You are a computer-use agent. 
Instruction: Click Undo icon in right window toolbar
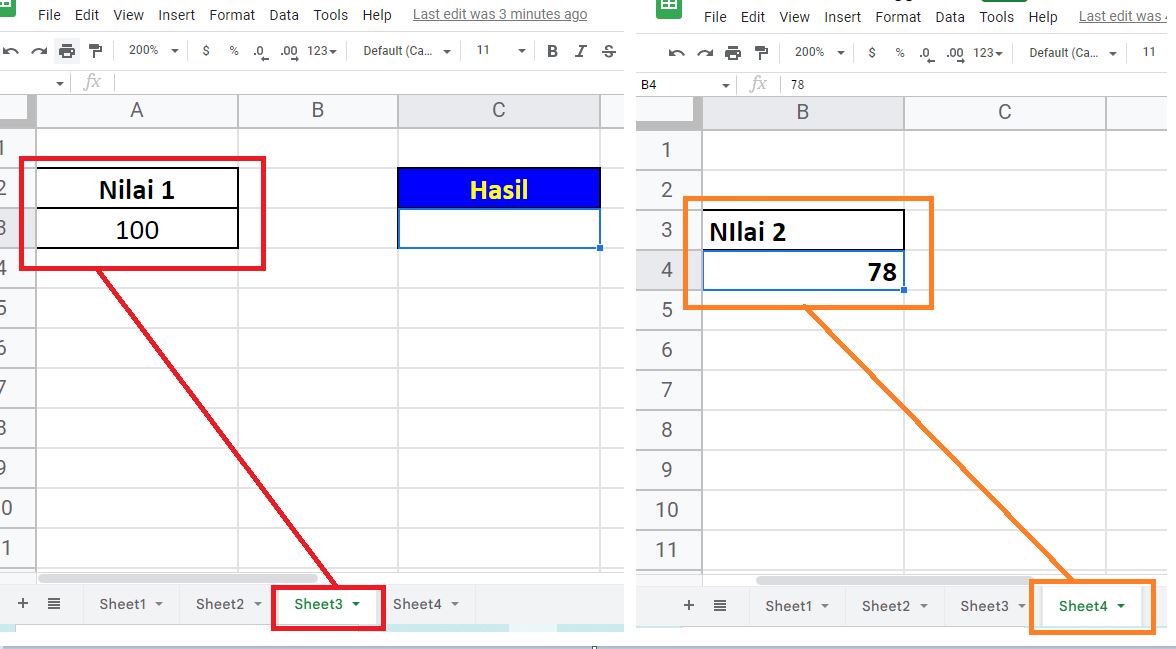coord(676,53)
